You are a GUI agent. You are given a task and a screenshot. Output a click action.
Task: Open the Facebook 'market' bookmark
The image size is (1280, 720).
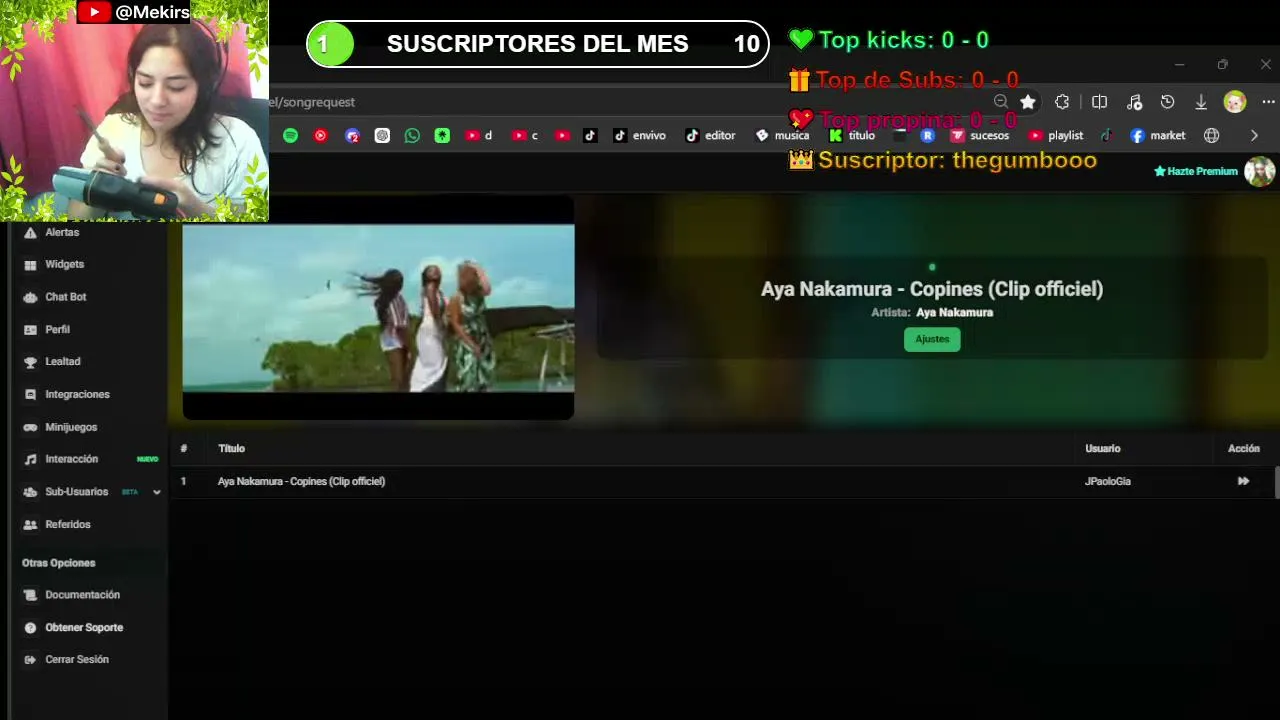[x=1158, y=135]
